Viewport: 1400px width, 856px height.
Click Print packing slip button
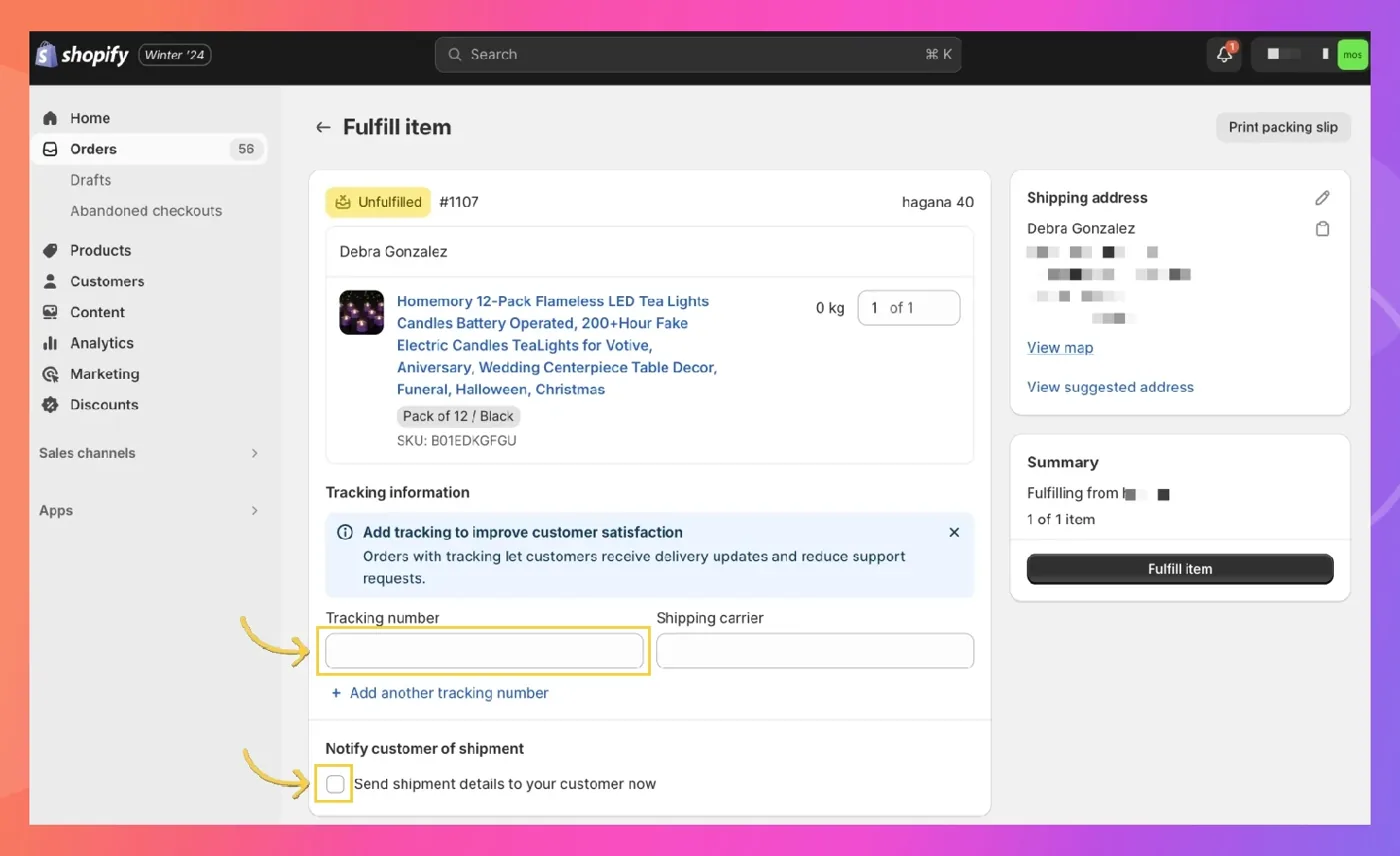1283,127
